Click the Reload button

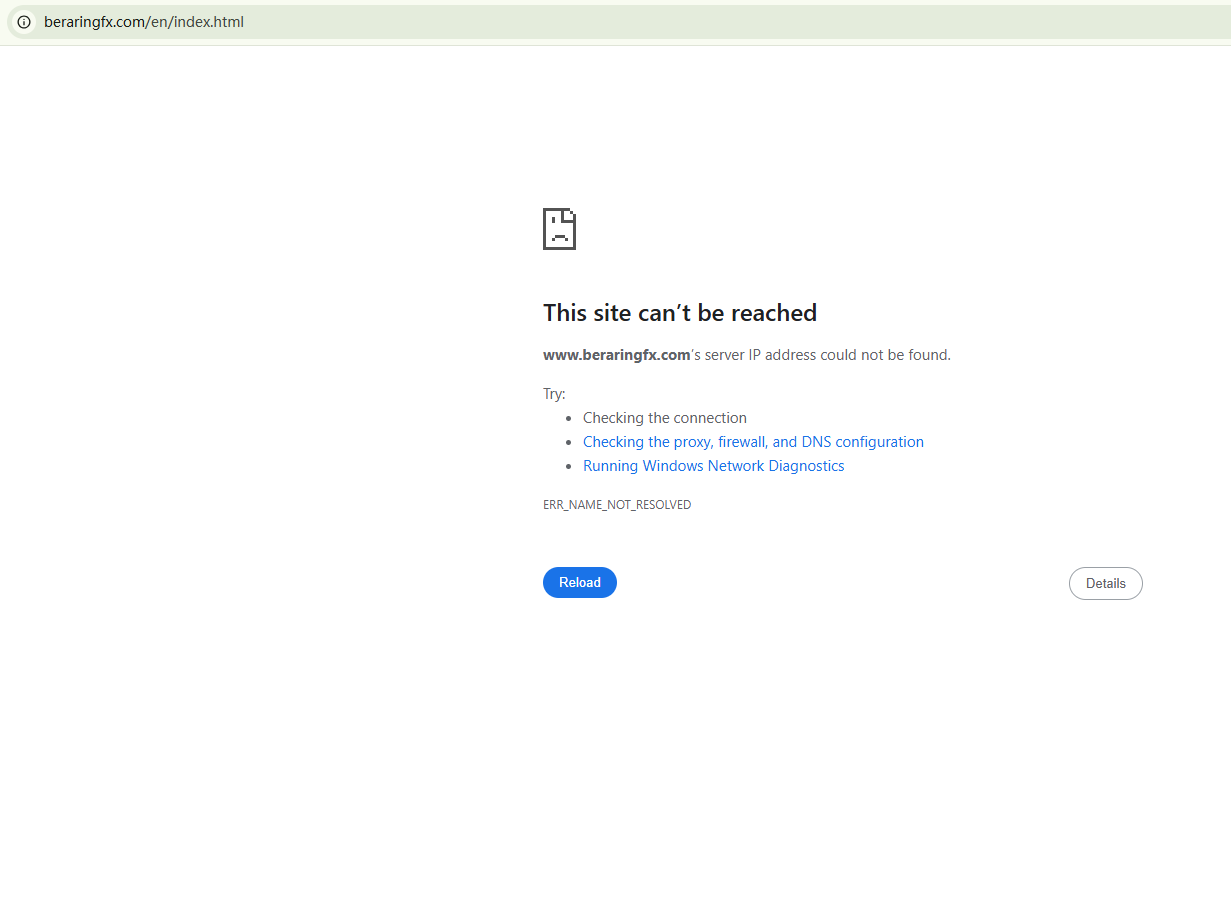coord(580,582)
